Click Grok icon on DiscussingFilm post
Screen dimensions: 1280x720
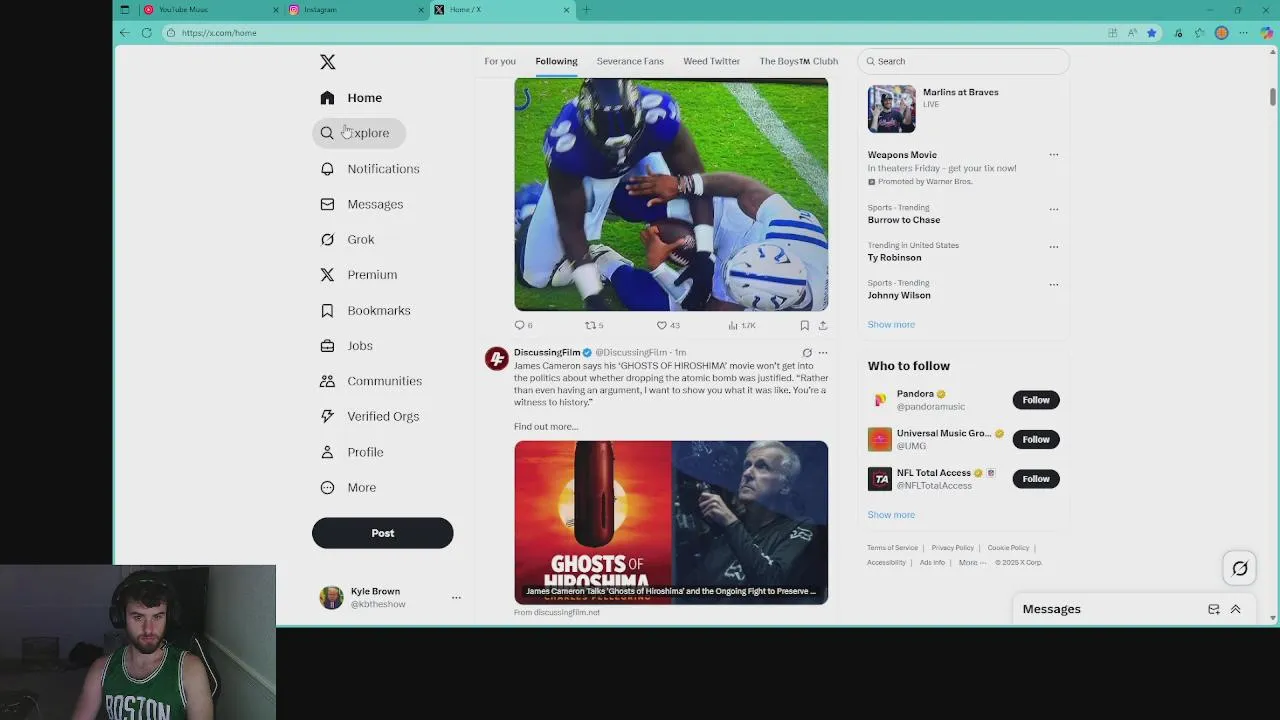807,353
